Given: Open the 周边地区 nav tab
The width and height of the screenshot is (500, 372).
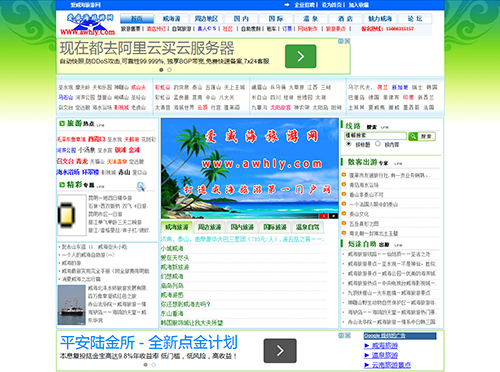Looking at the screenshot, I should 206,18.
